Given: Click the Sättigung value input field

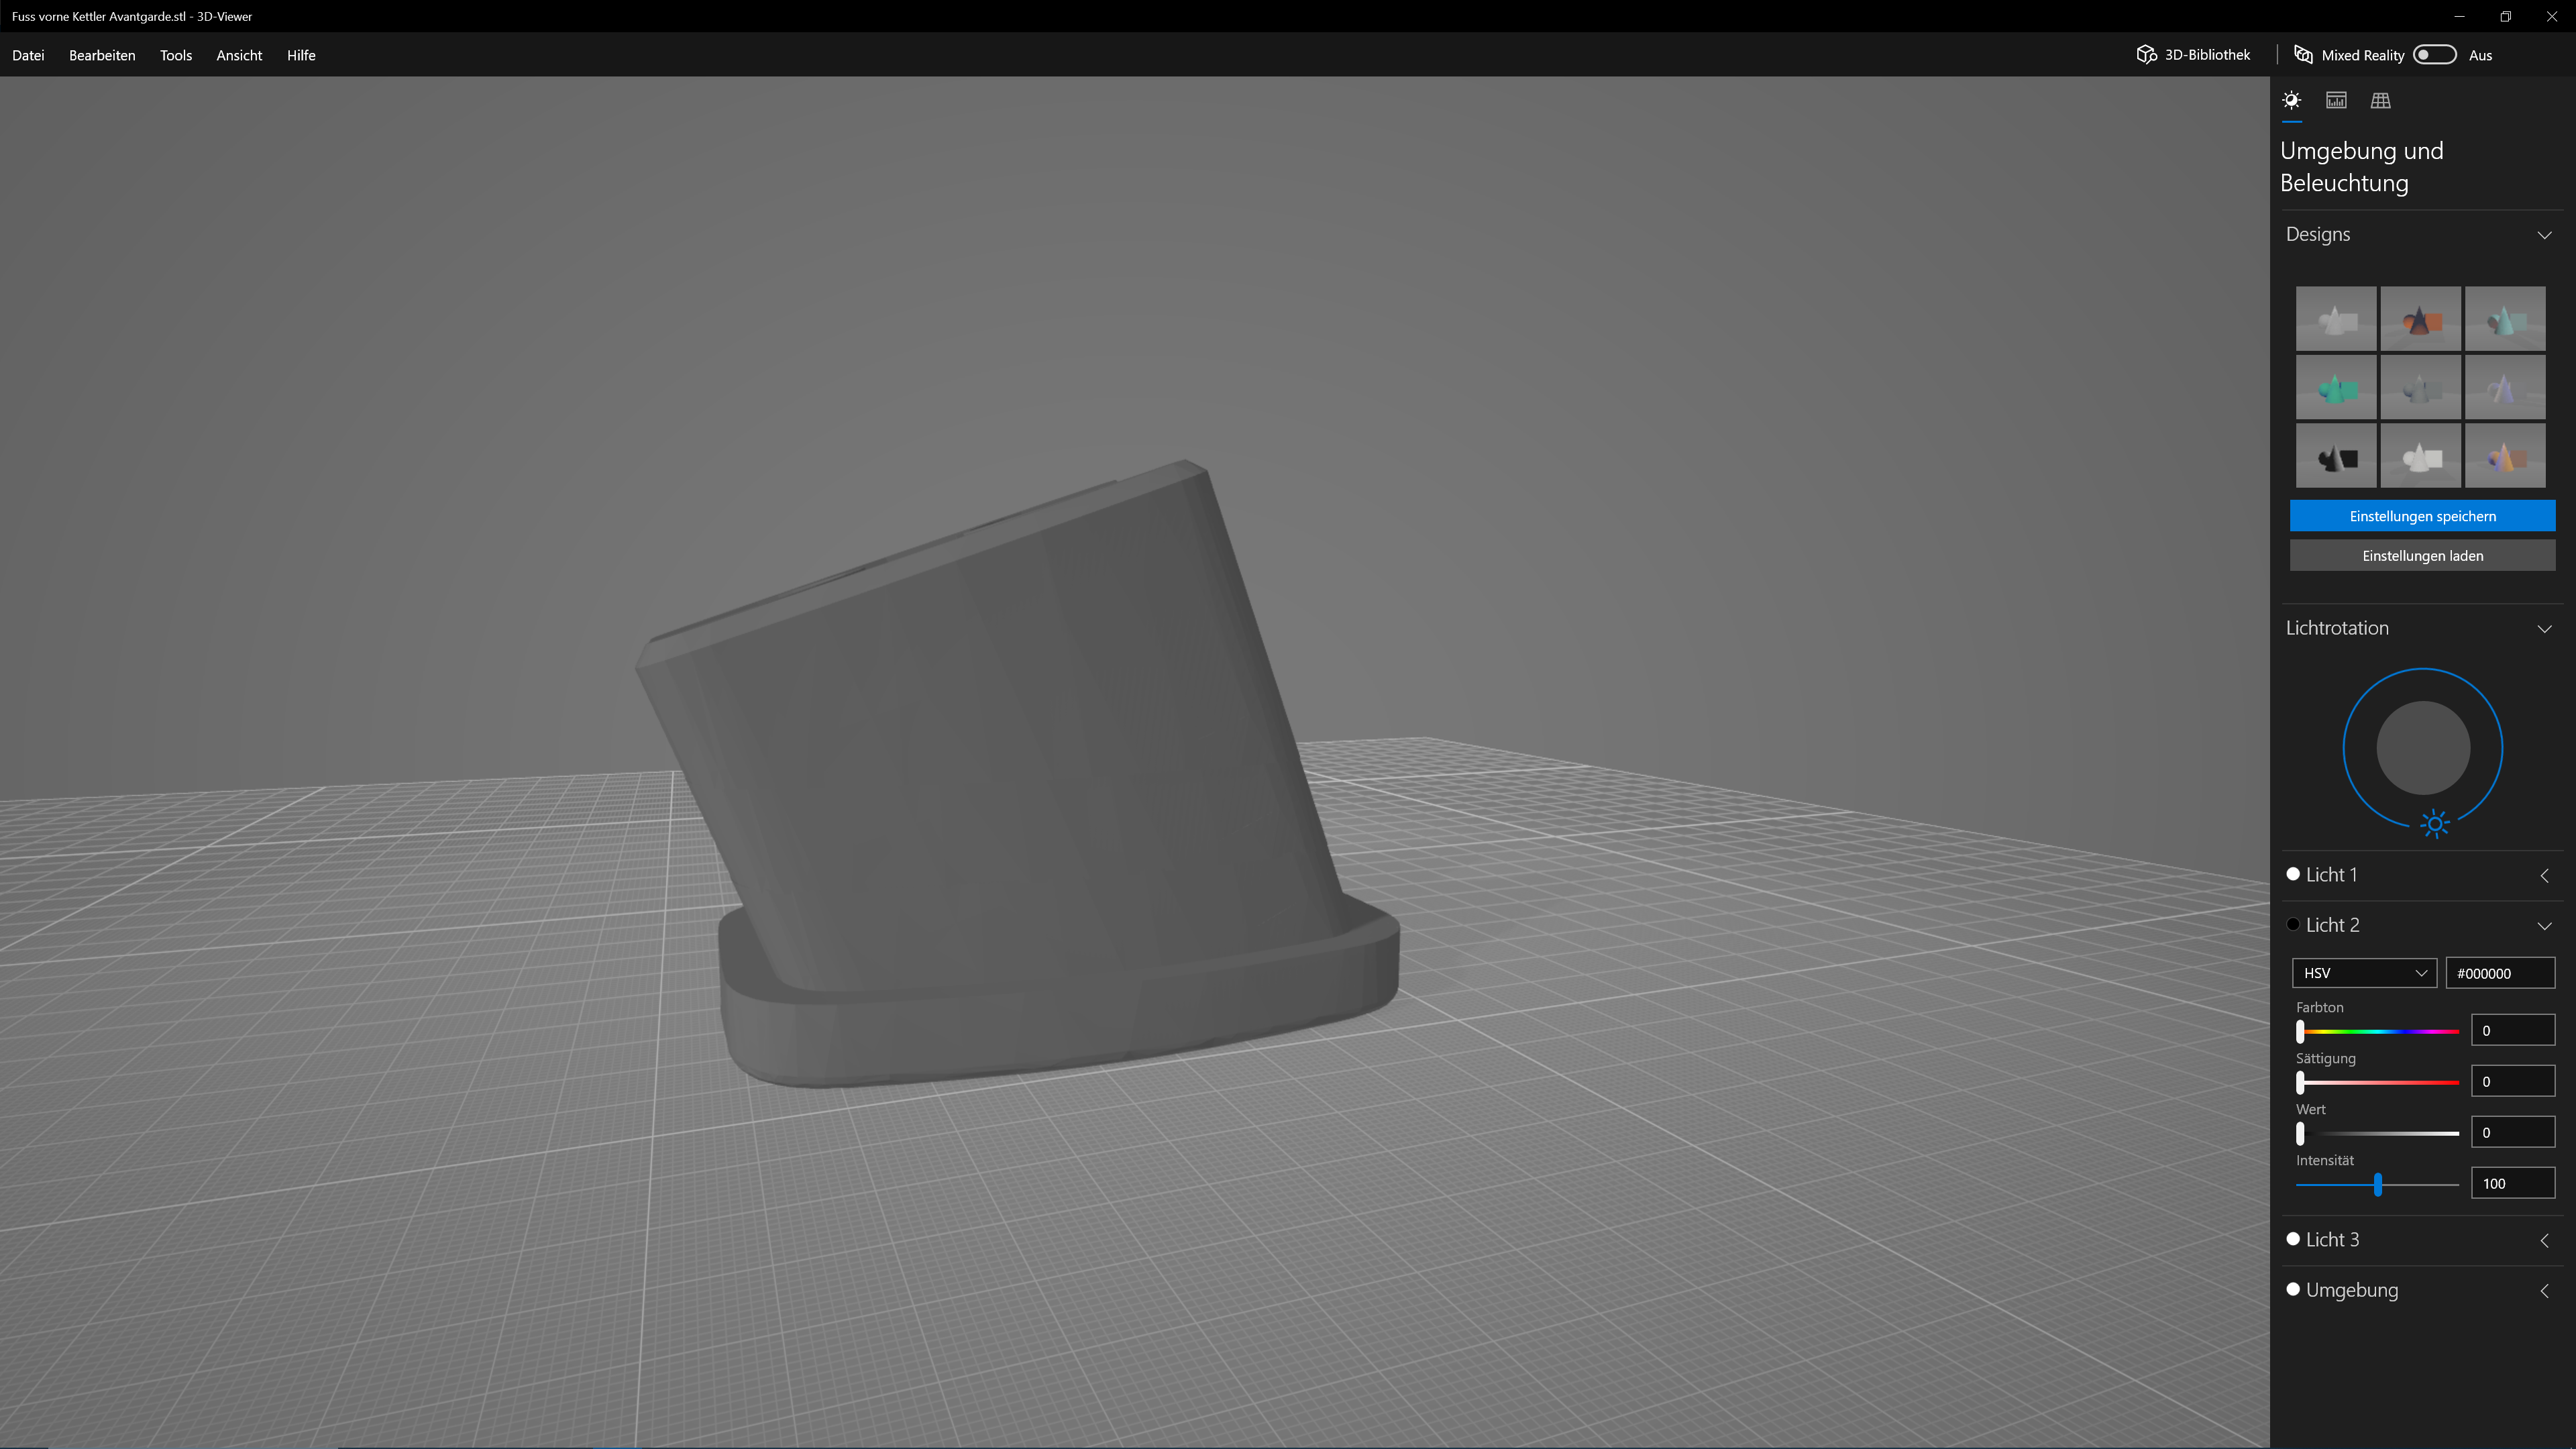Looking at the screenshot, I should point(2512,1081).
